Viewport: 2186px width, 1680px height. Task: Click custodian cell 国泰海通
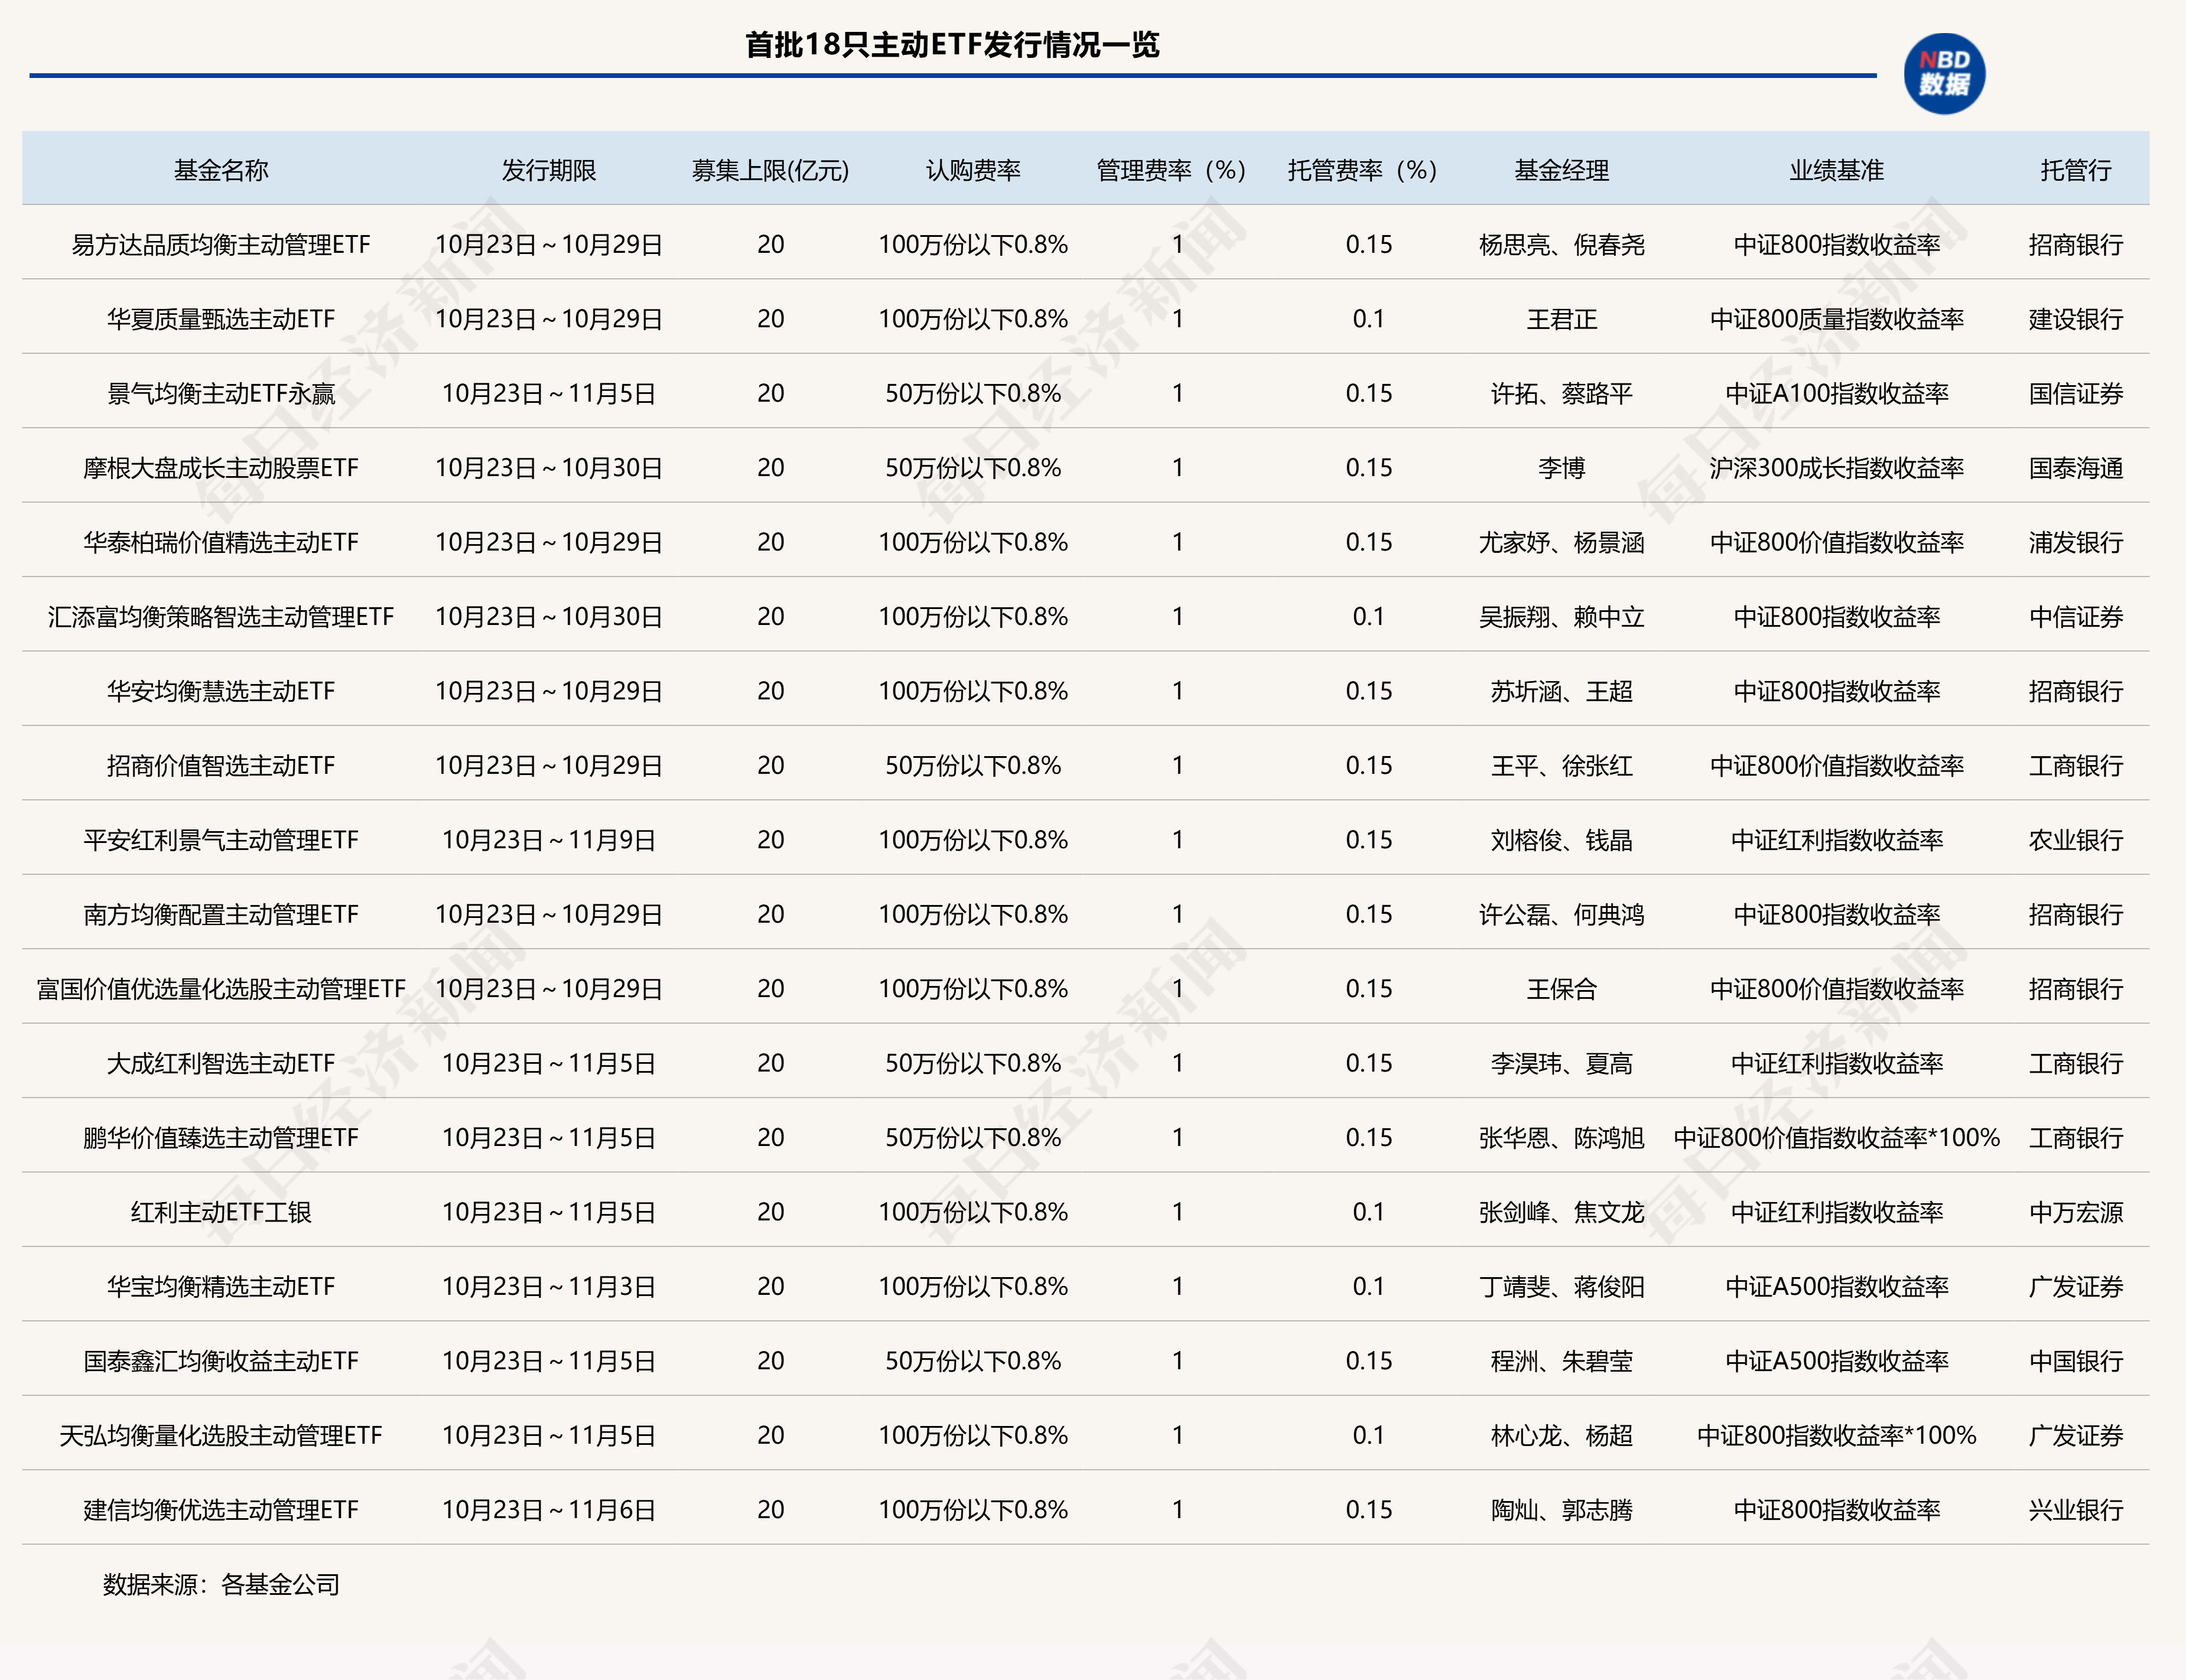[x=2075, y=468]
